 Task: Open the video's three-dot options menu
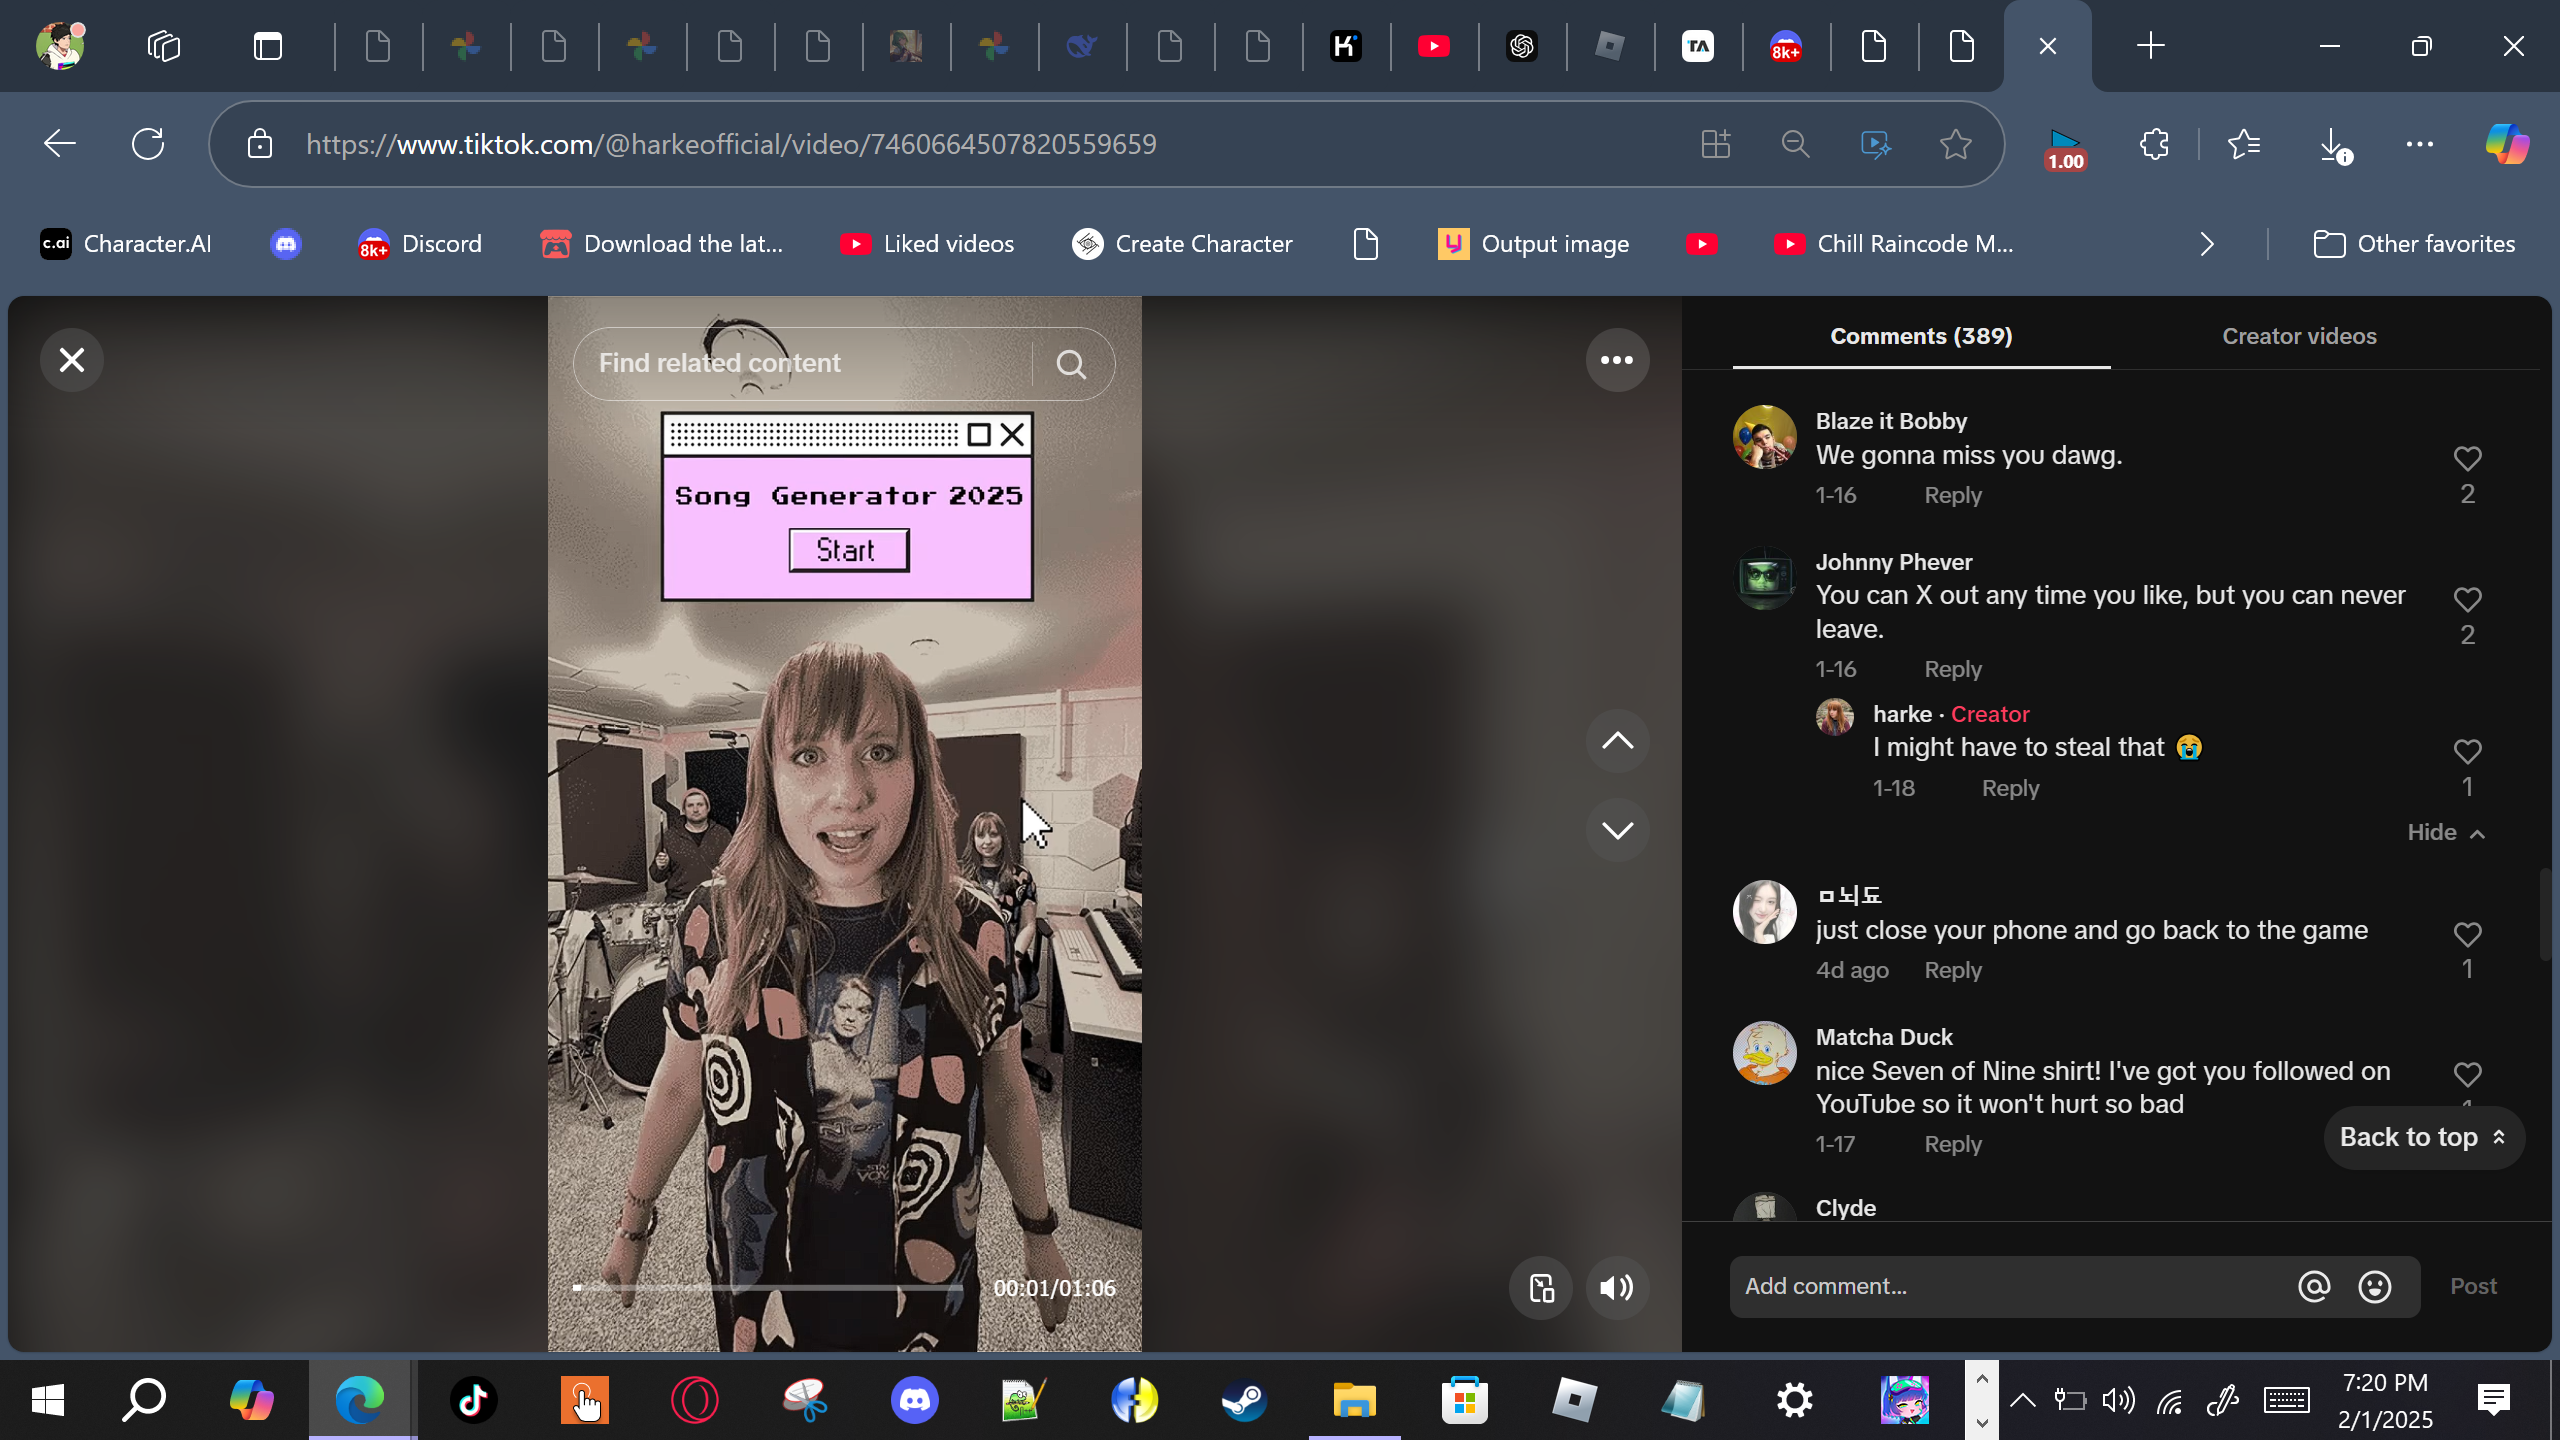[1616, 360]
